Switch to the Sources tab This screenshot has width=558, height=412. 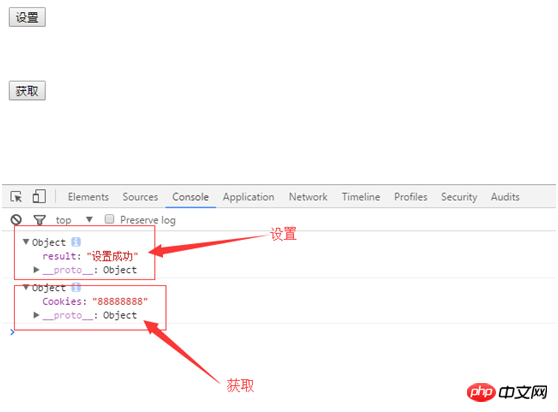click(x=140, y=197)
